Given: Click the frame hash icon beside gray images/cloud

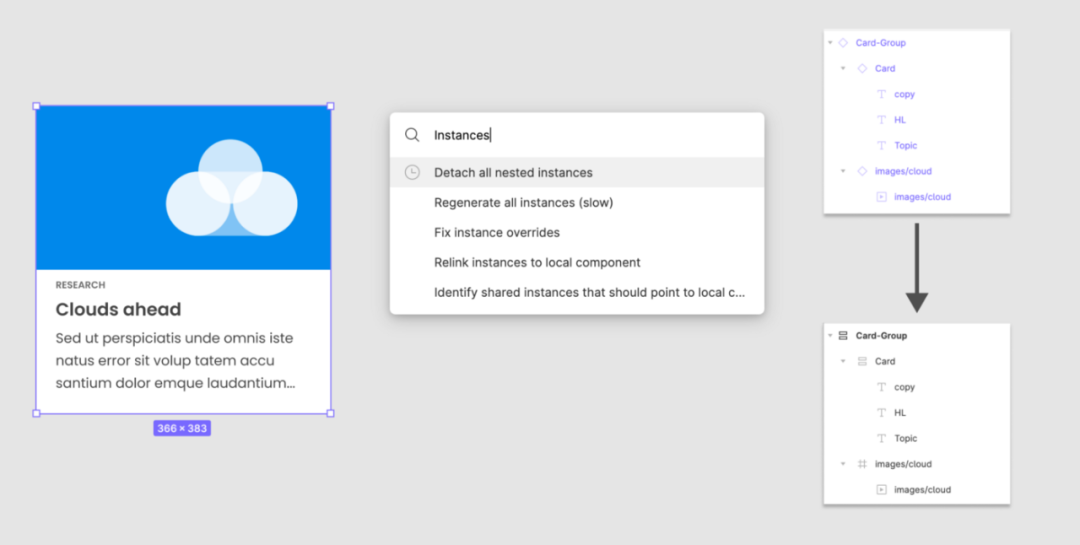Looking at the screenshot, I should point(862,464).
